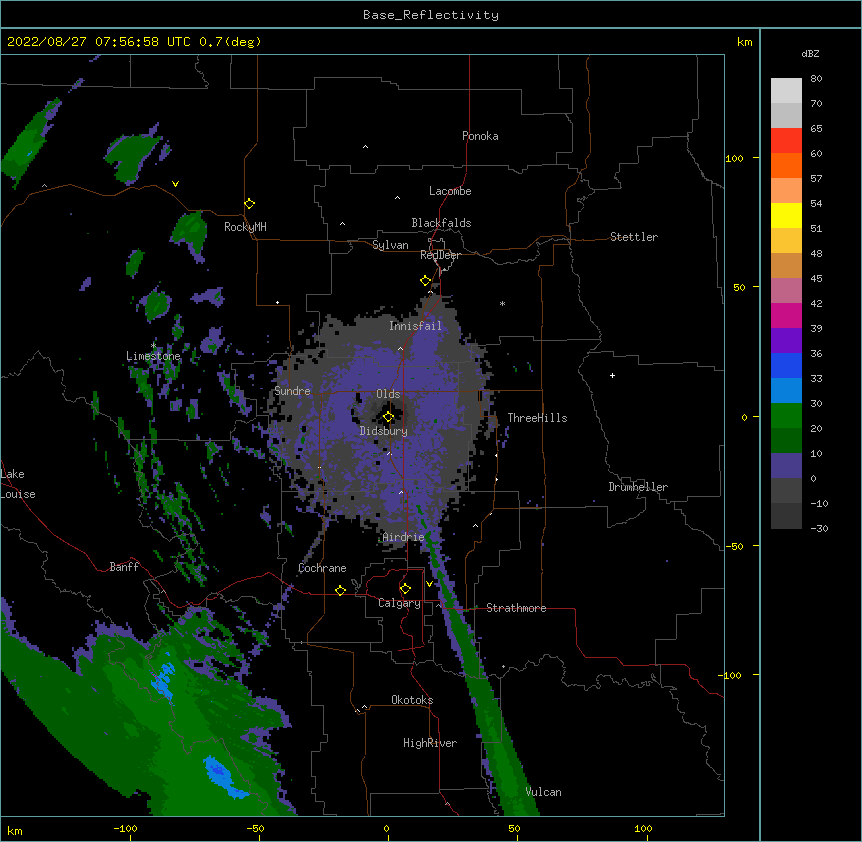Pick the dark blue 36 dBZ legend swatch

click(x=786, y=365)
